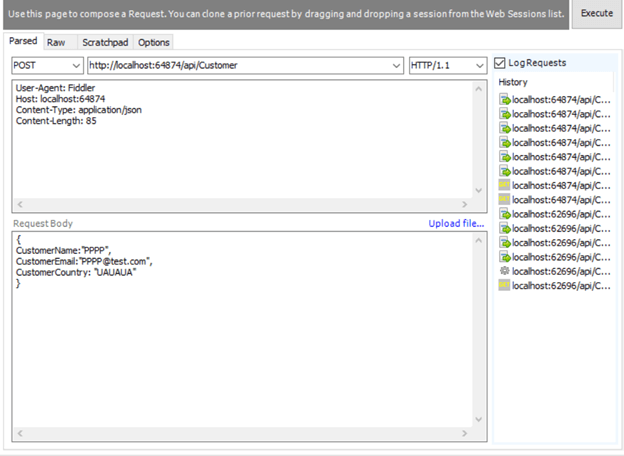The width and height of the screenshot is (624, 456).
Task: Click the last GET icon for localhost:62696
Action: click(x=504, y=285)
